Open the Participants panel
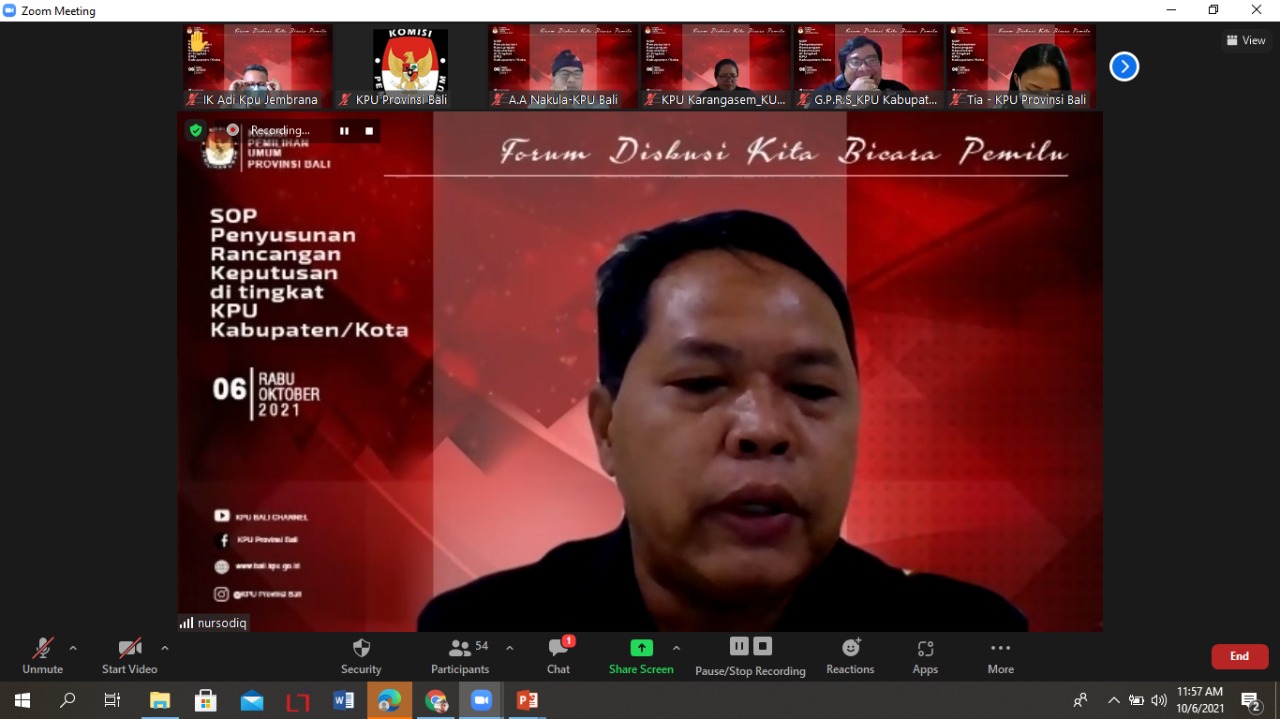Screen dimensions: 1280x719 (x=460, y=655)
